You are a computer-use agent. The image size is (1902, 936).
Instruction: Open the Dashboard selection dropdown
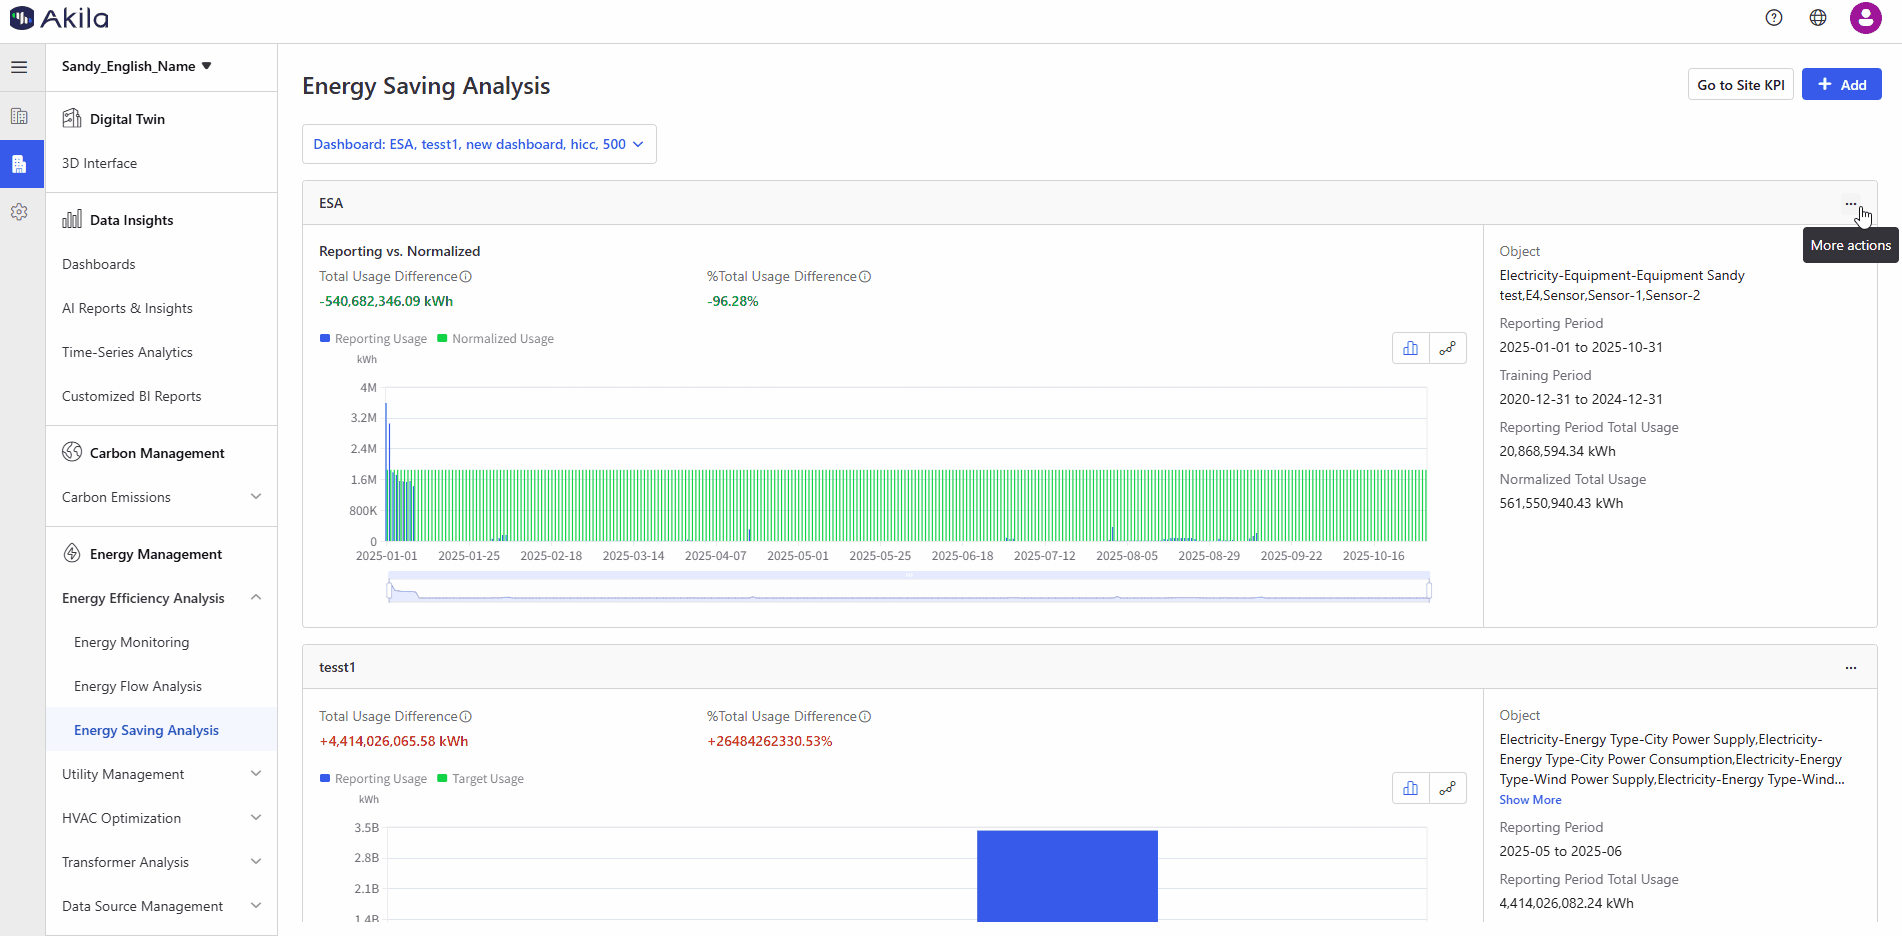click(x=479, y=144)
